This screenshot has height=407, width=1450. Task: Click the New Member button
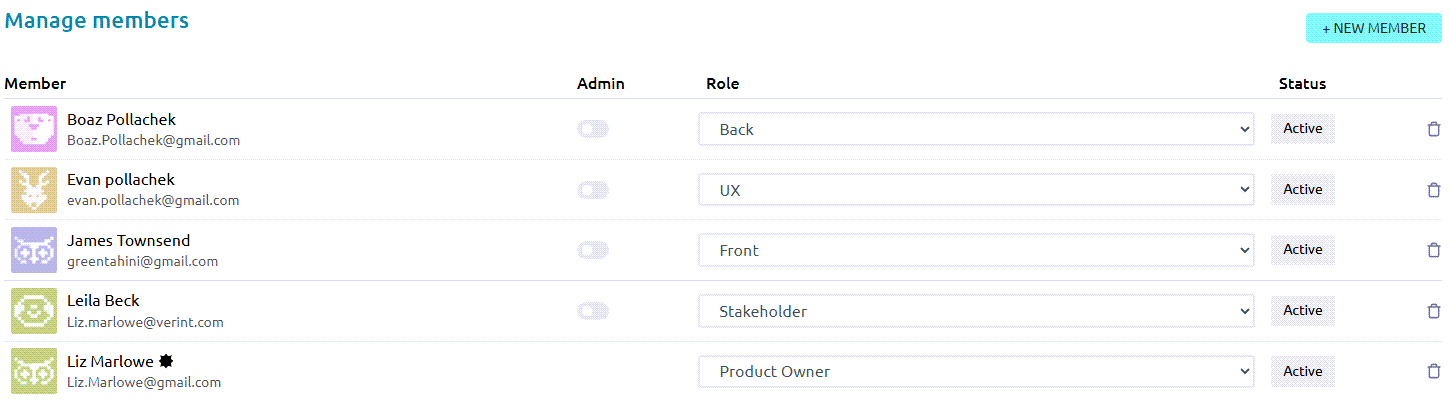click(x=1373, y=28)
